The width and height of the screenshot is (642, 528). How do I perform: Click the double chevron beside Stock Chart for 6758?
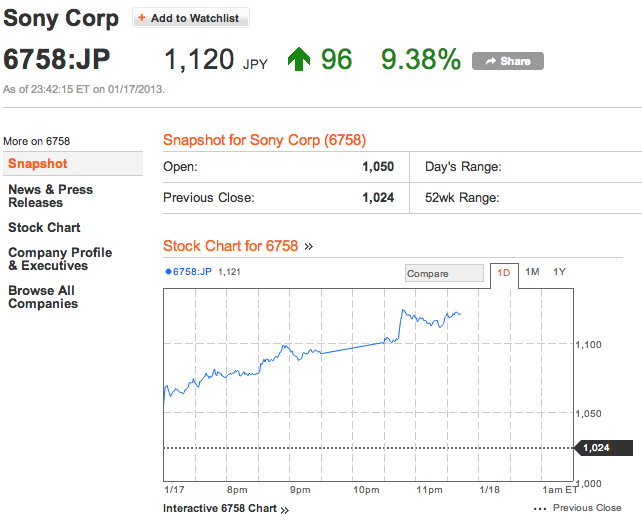pyautogui.click(x=309, y=246)
